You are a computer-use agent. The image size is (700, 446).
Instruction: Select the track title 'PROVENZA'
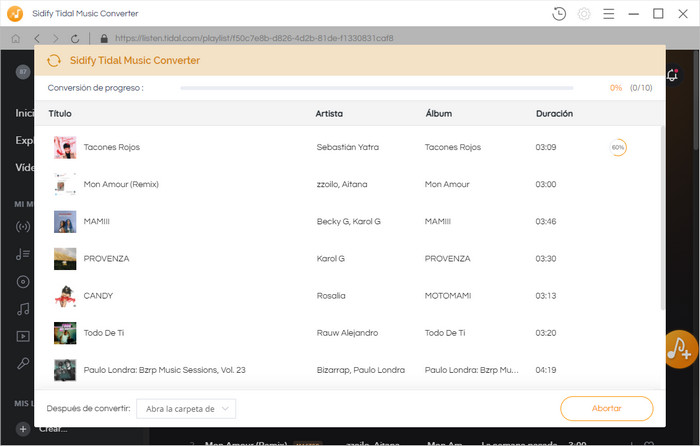pos(106,258)
